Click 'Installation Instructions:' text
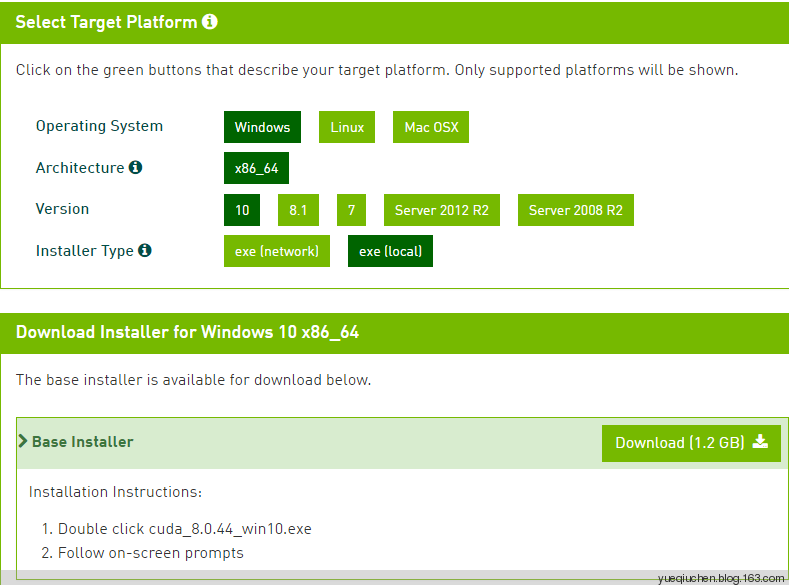Screen dimensions: 789x585 tap(115, 491)
